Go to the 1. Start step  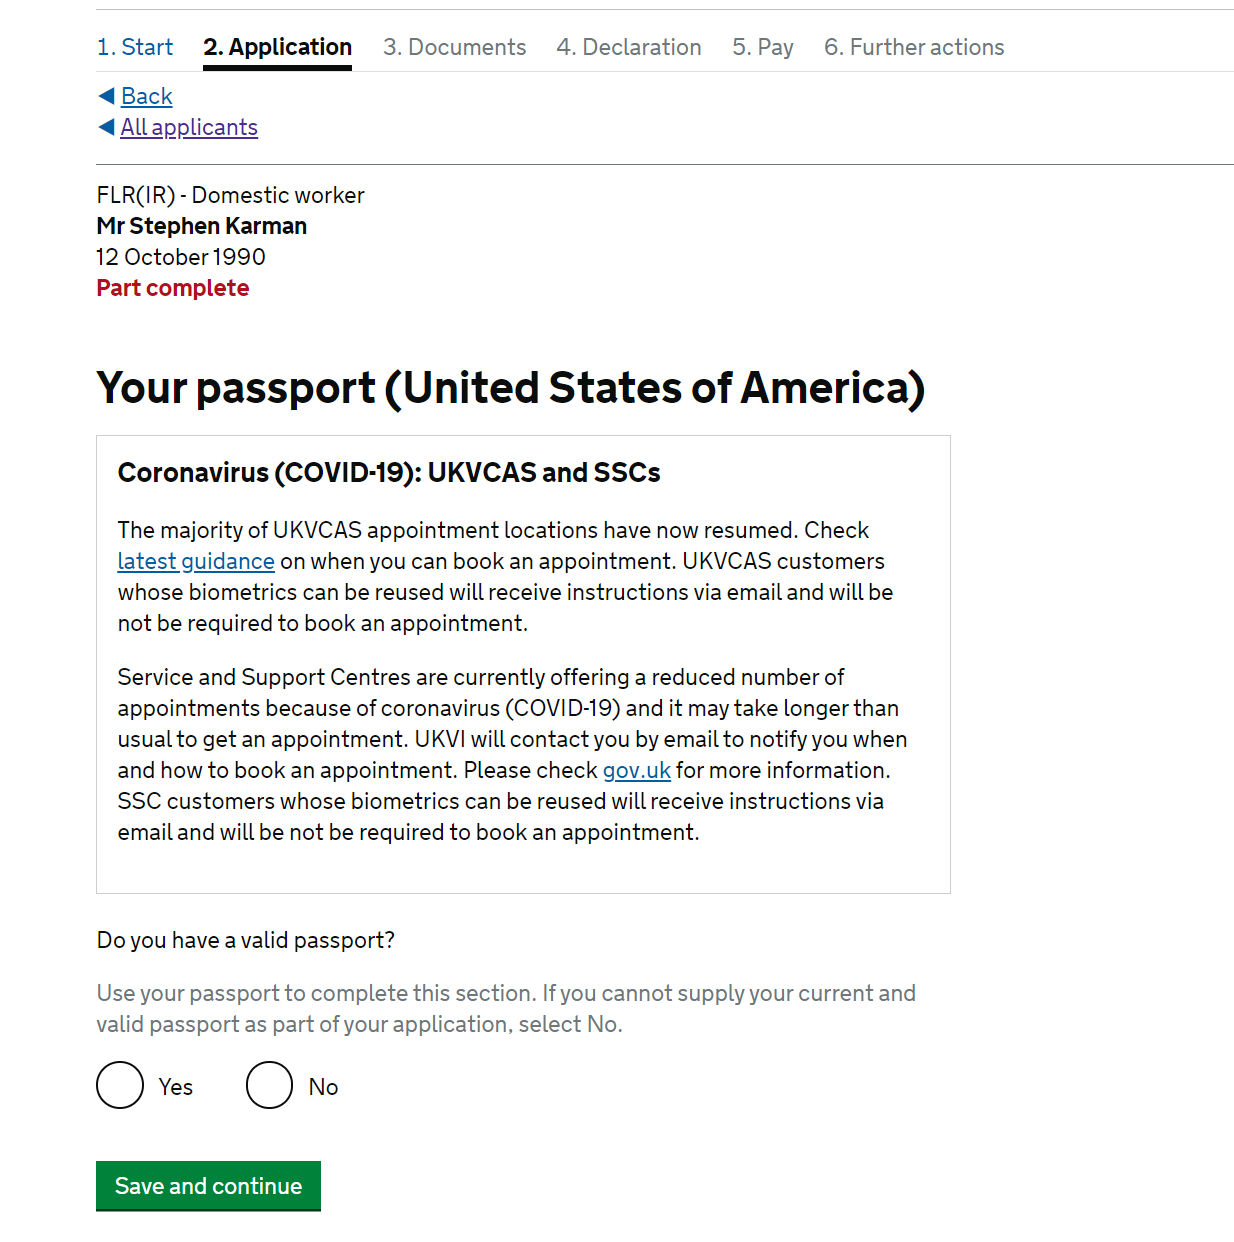(135, 47)
